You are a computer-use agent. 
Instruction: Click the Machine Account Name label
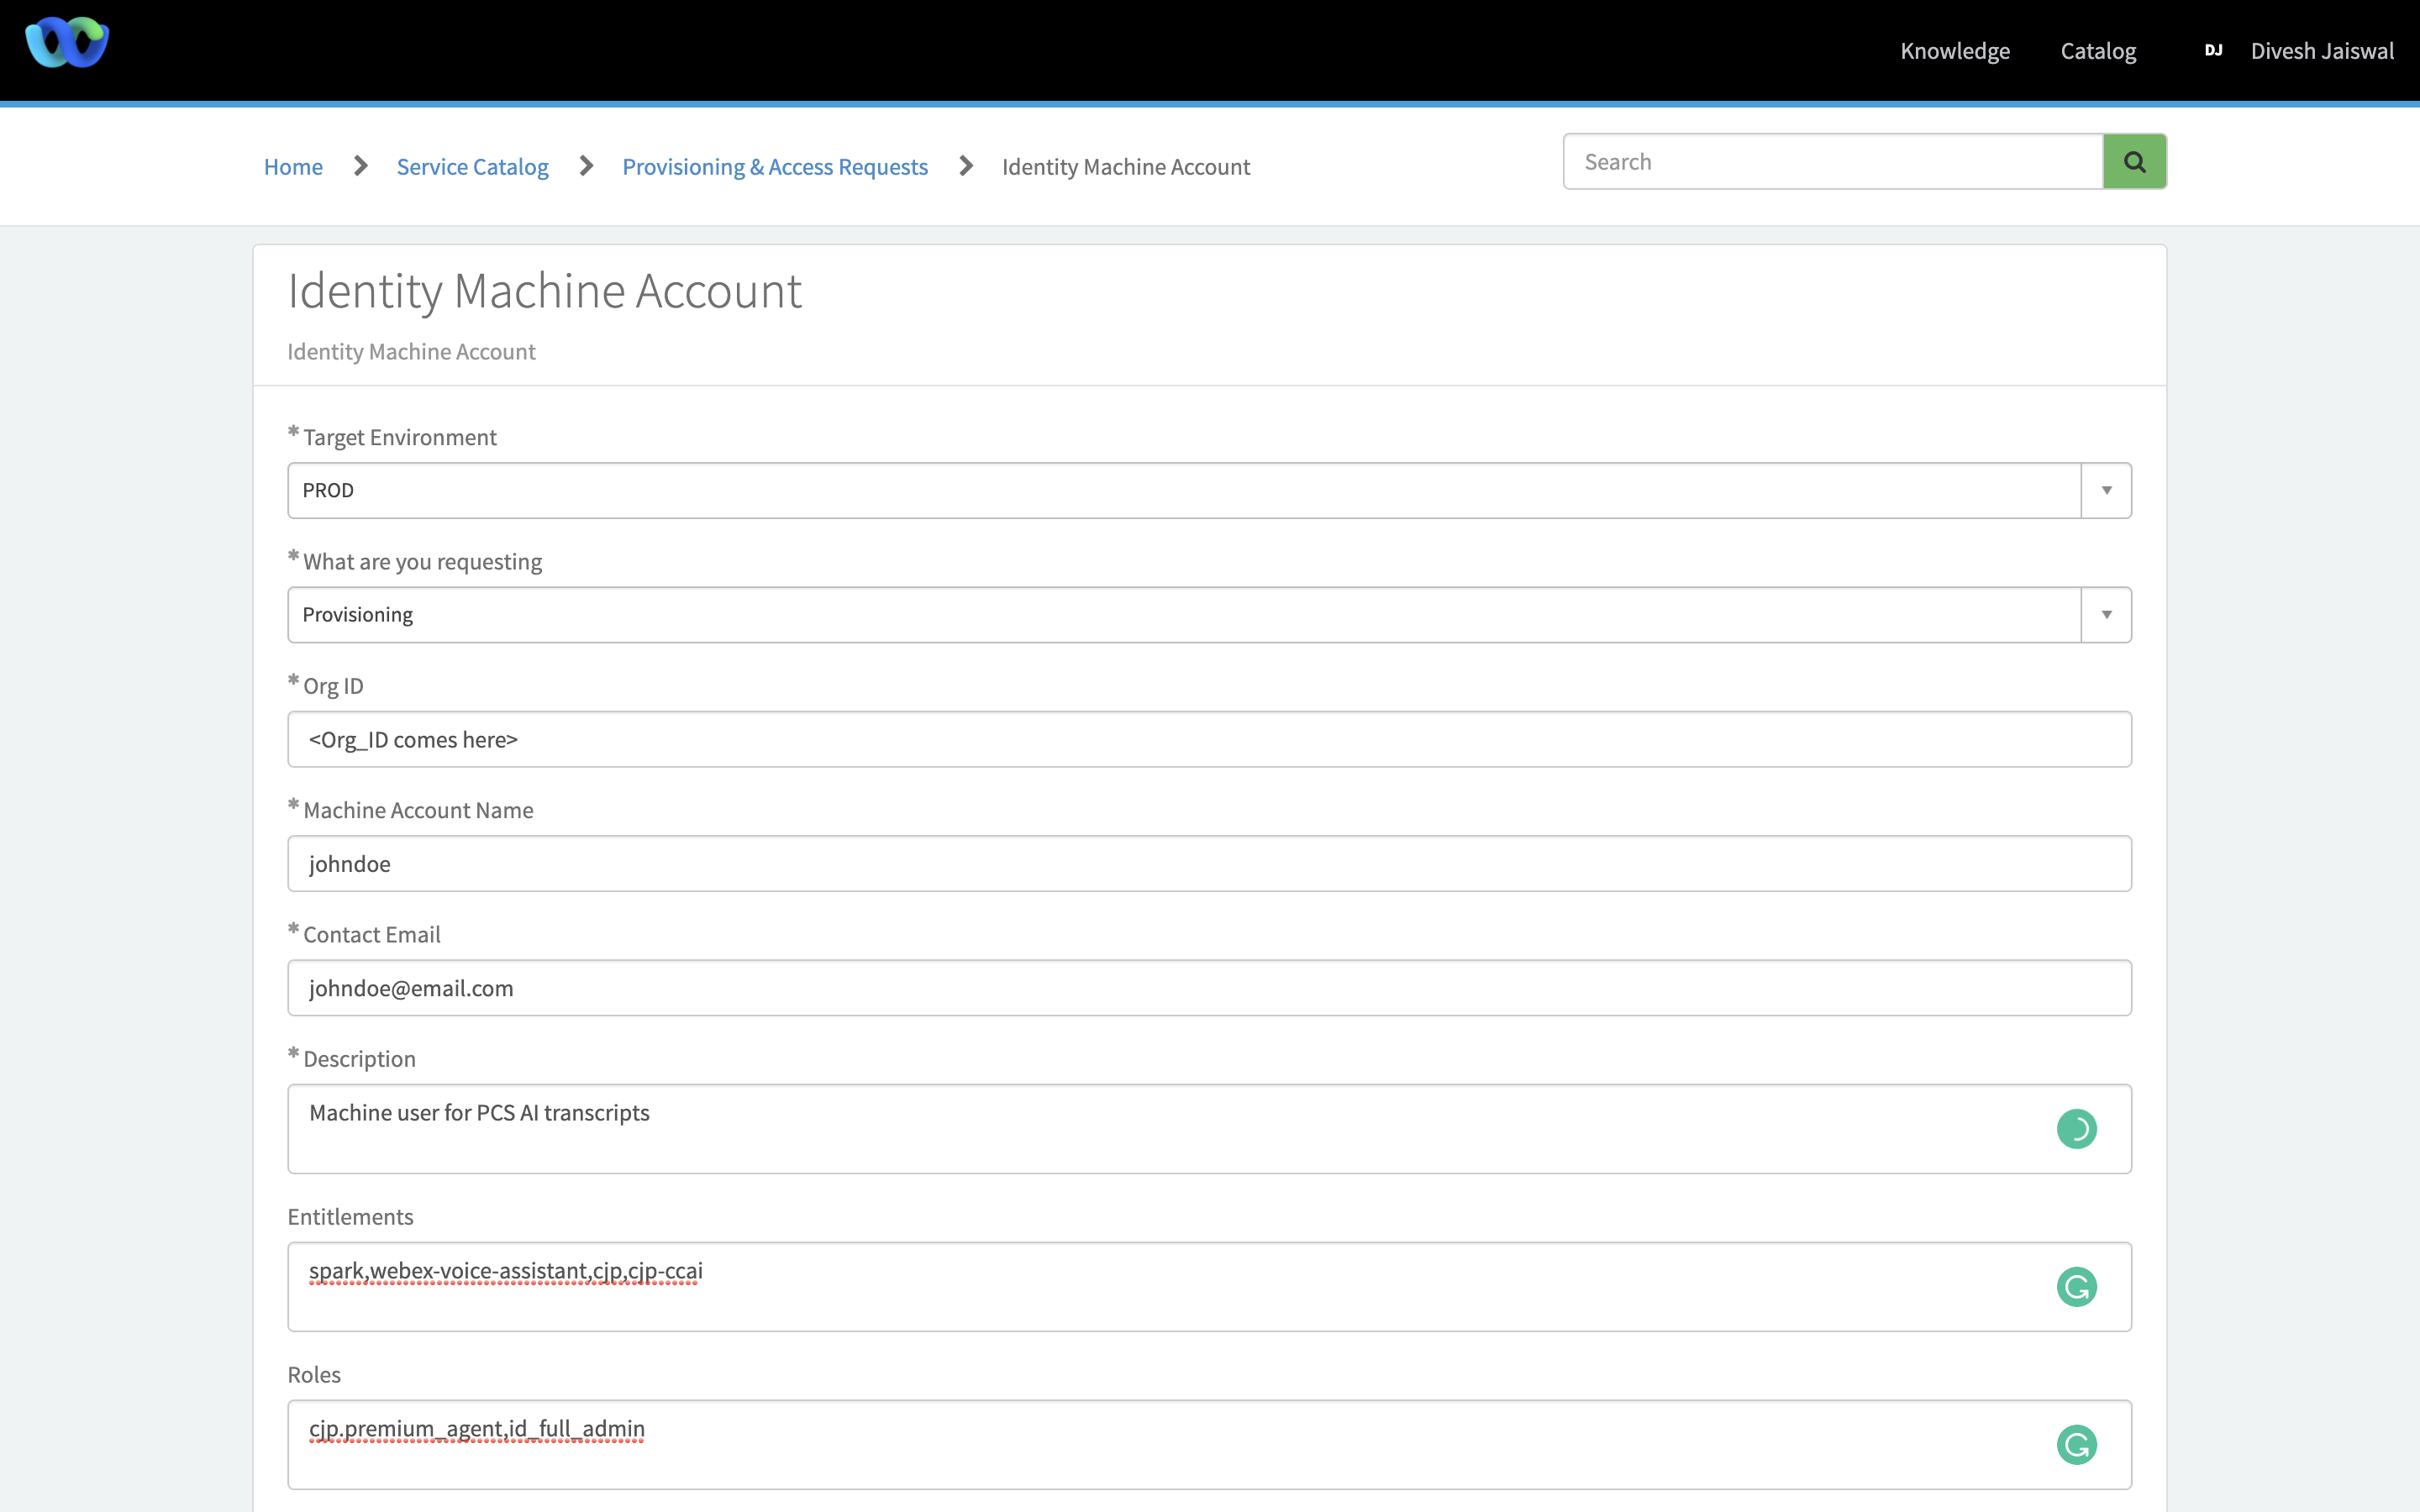[x=418, y=810]
